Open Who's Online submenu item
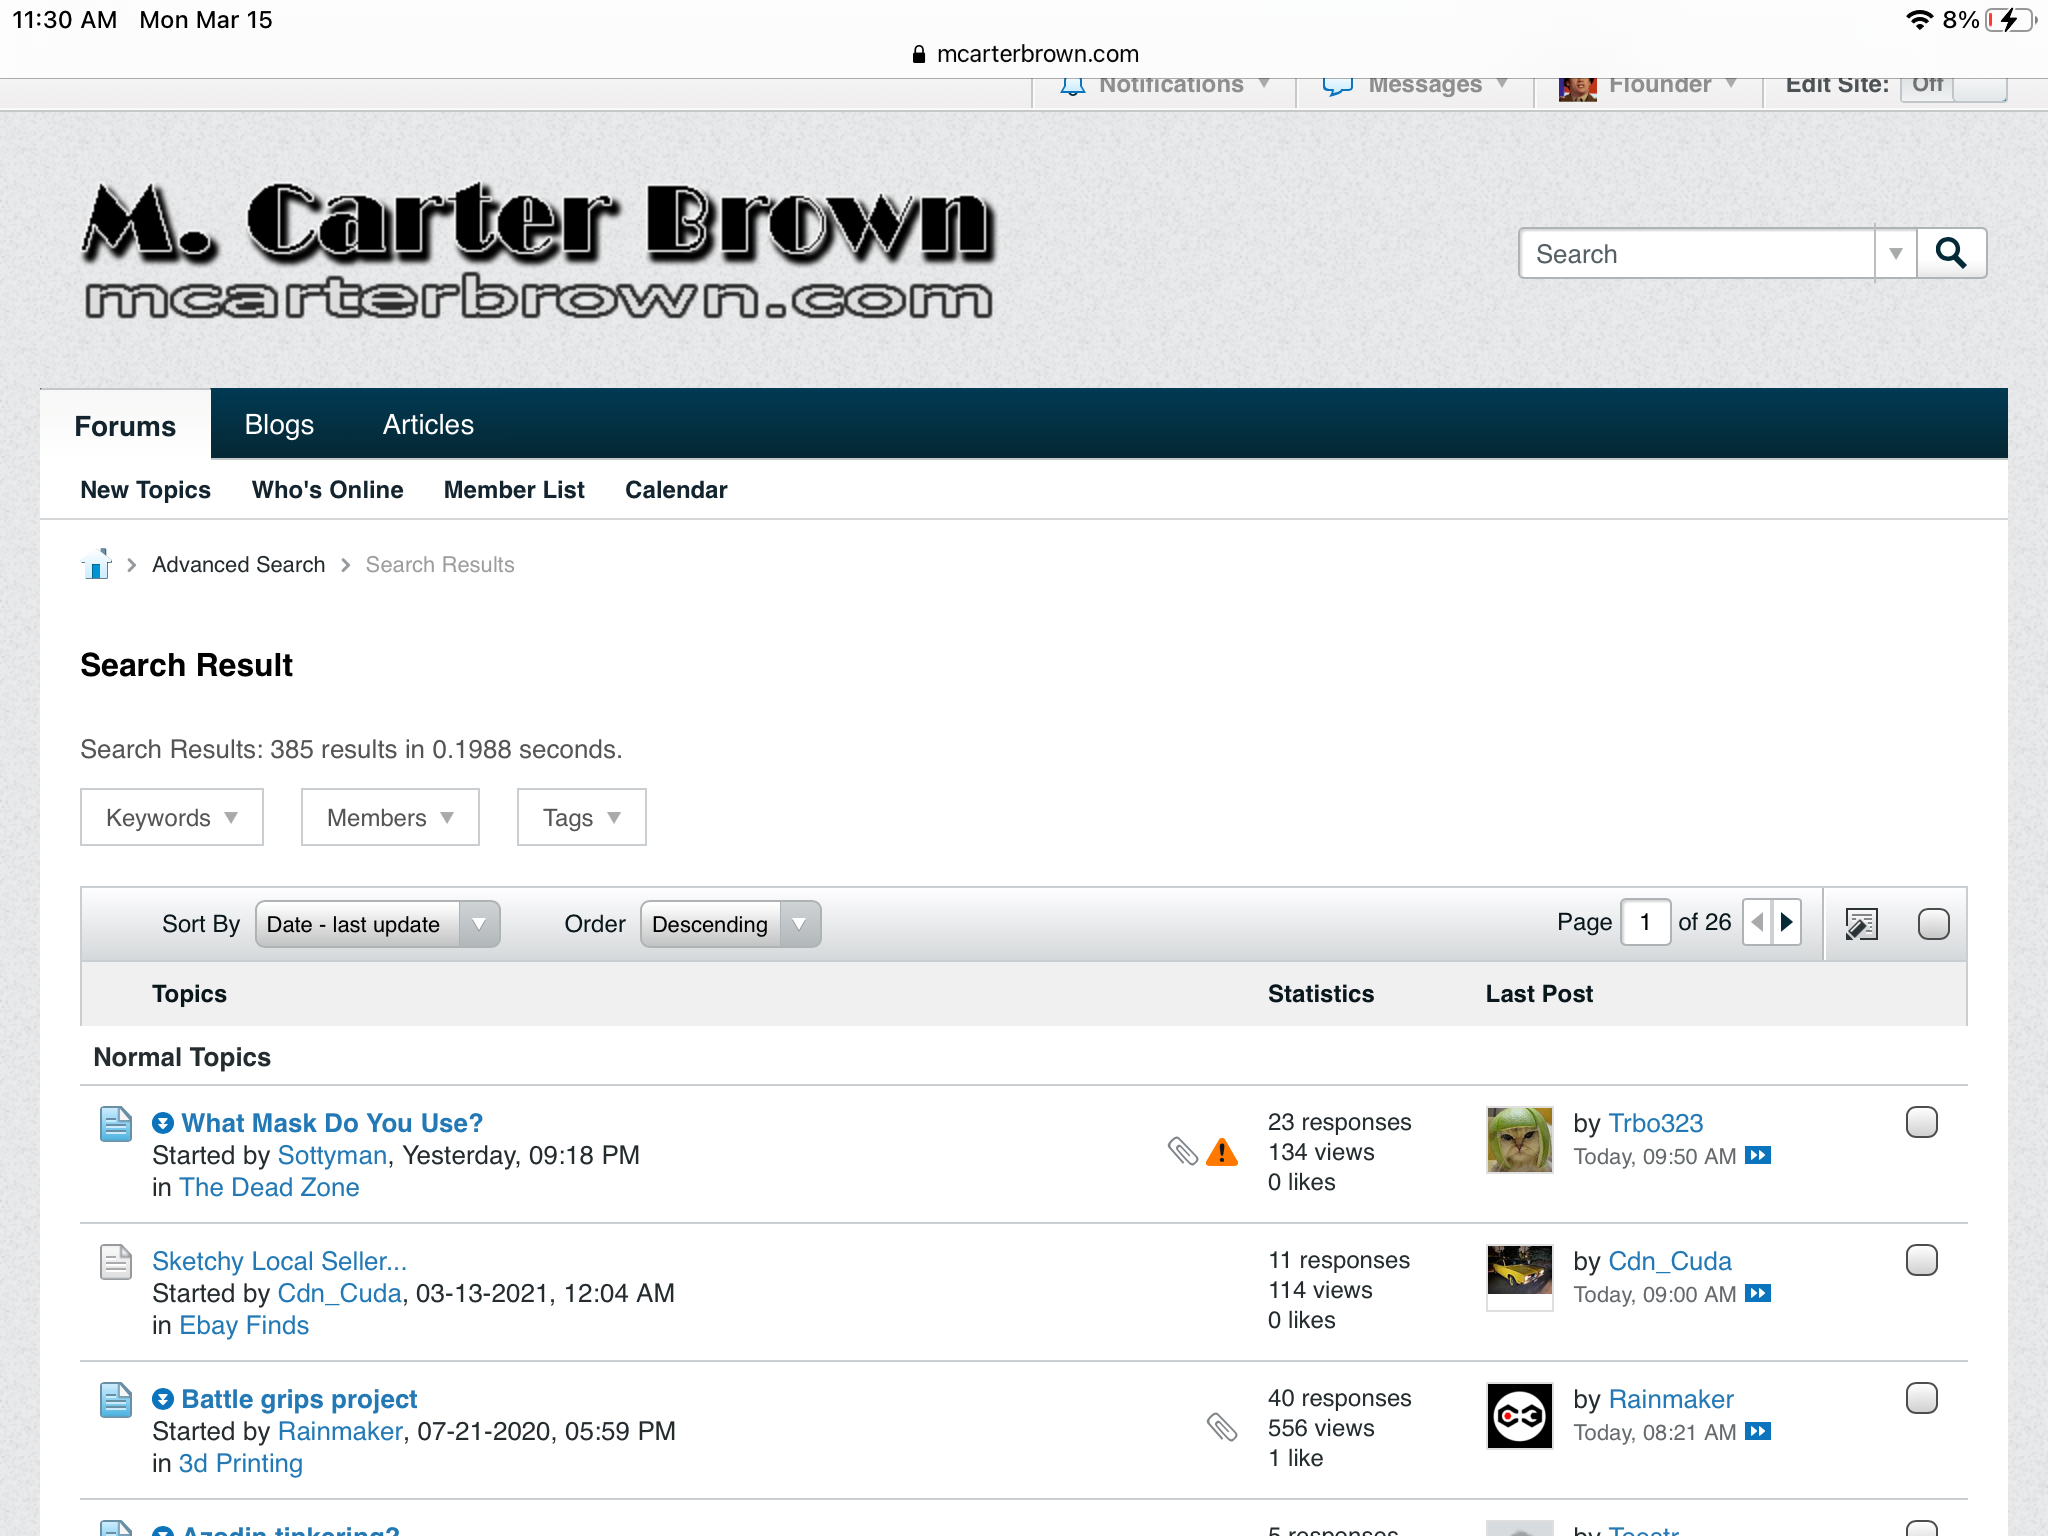This screenshot has width=2048, height=1536. point(327,490)
